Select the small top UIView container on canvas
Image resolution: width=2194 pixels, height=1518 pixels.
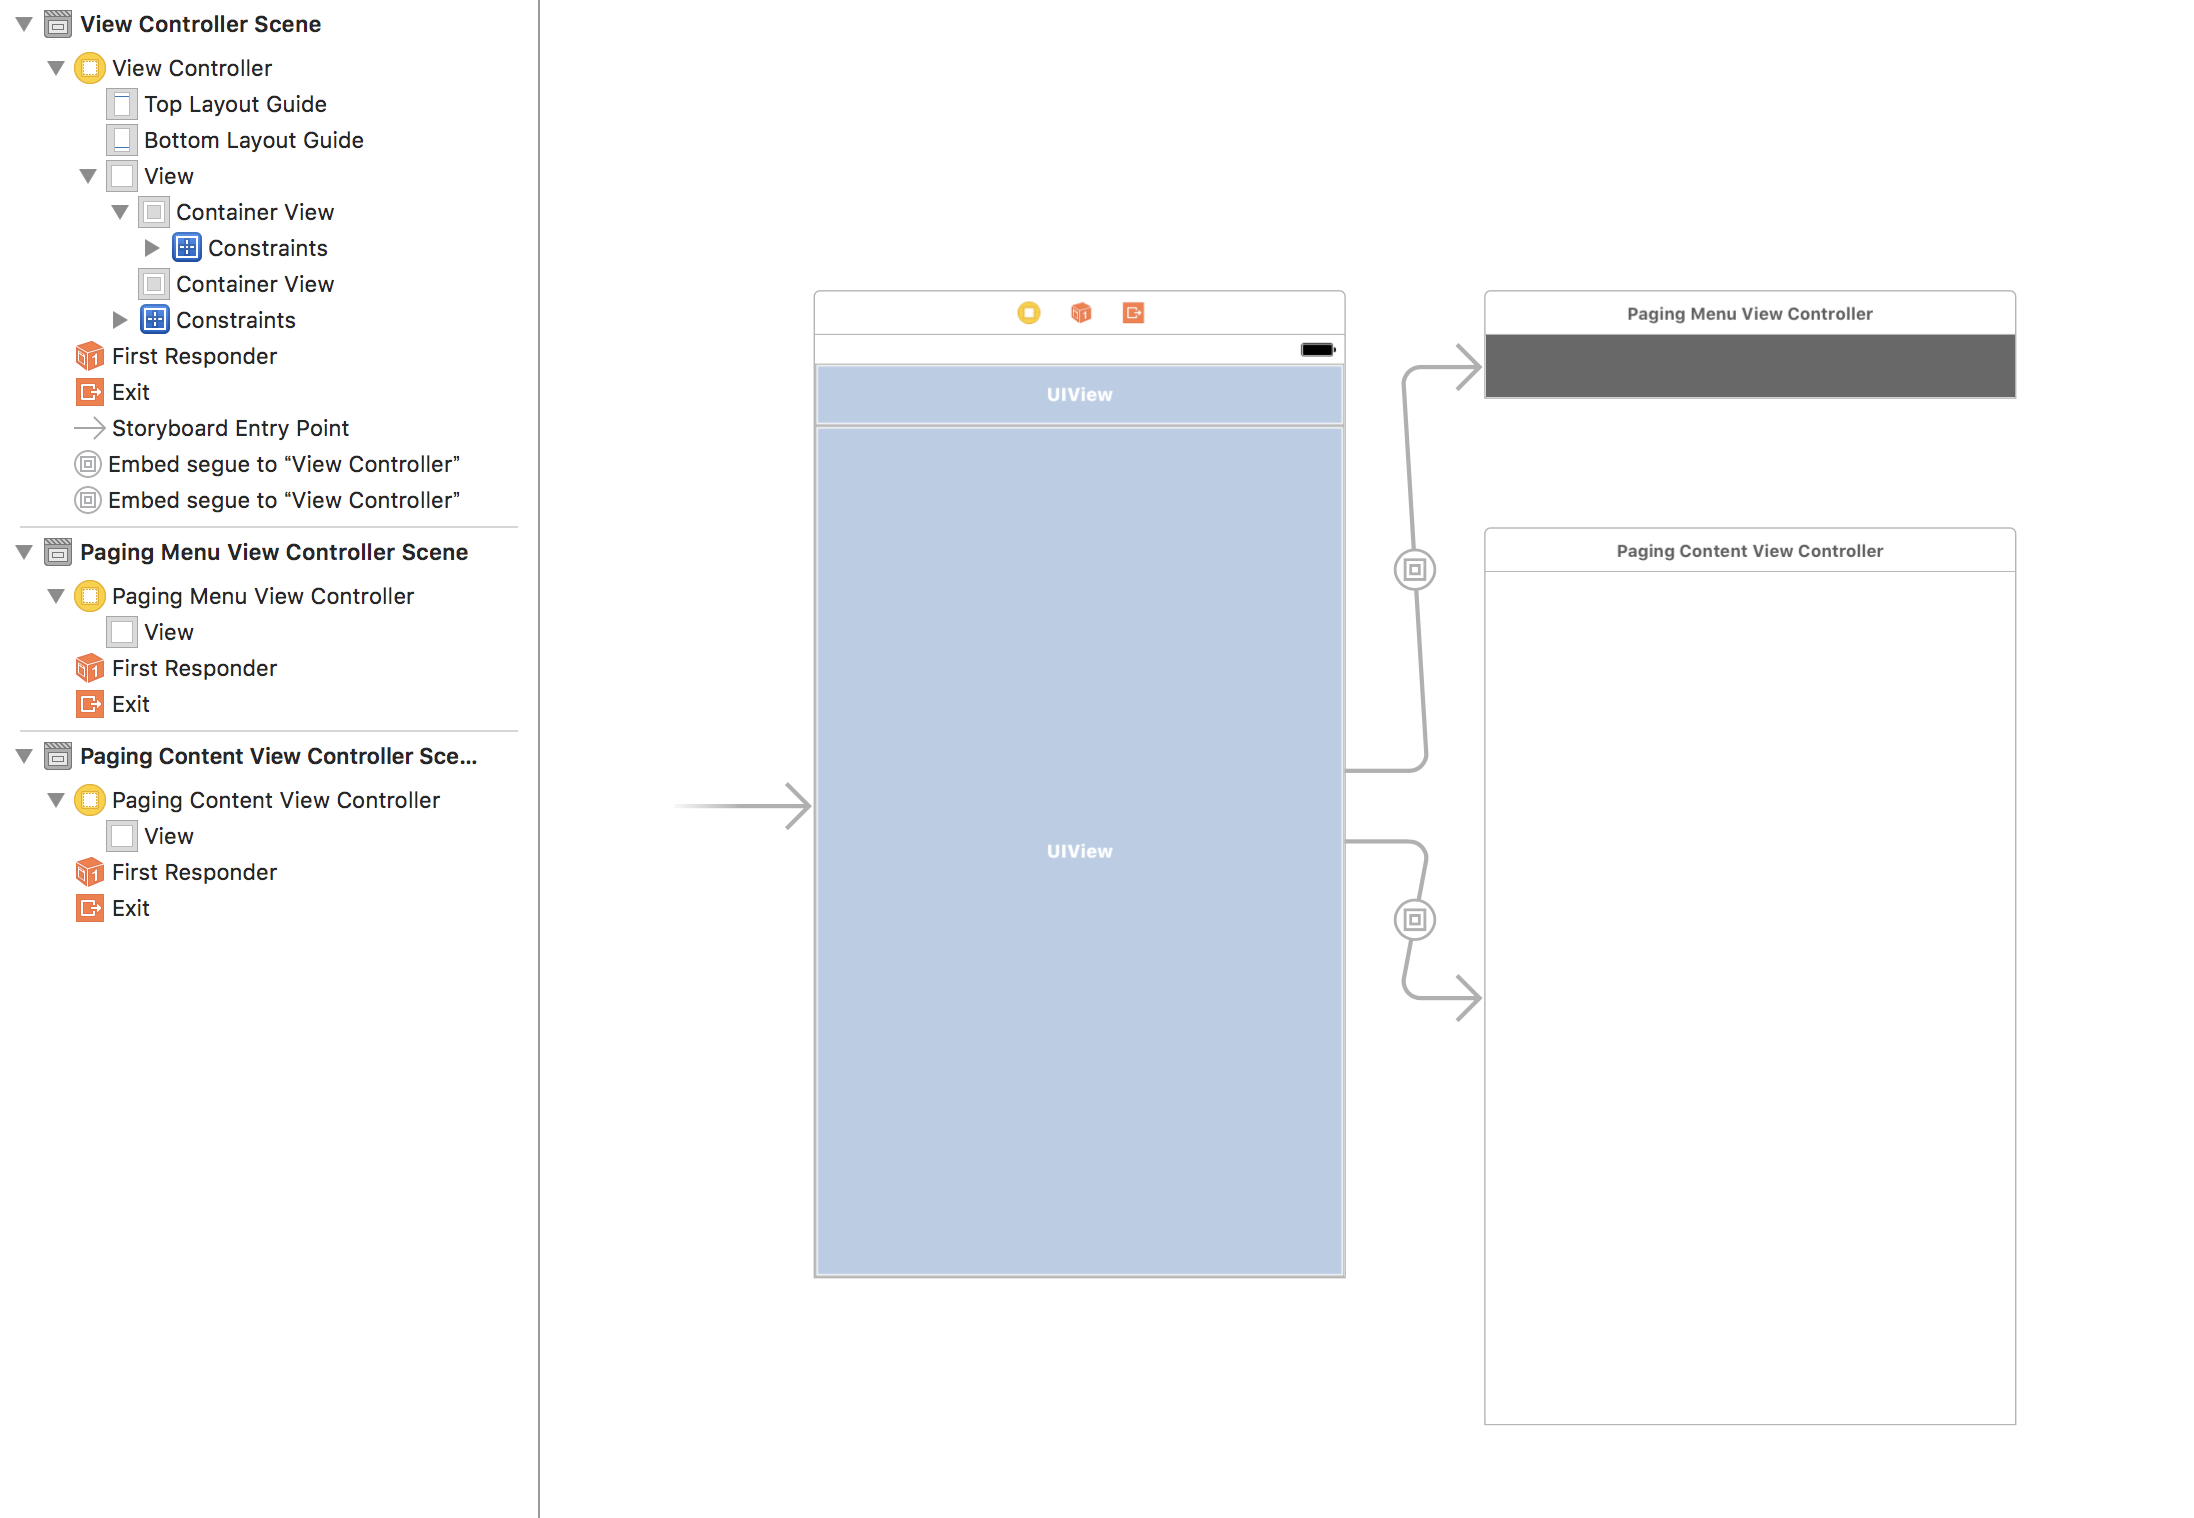pyautogui.click(x=1079, y=395)
